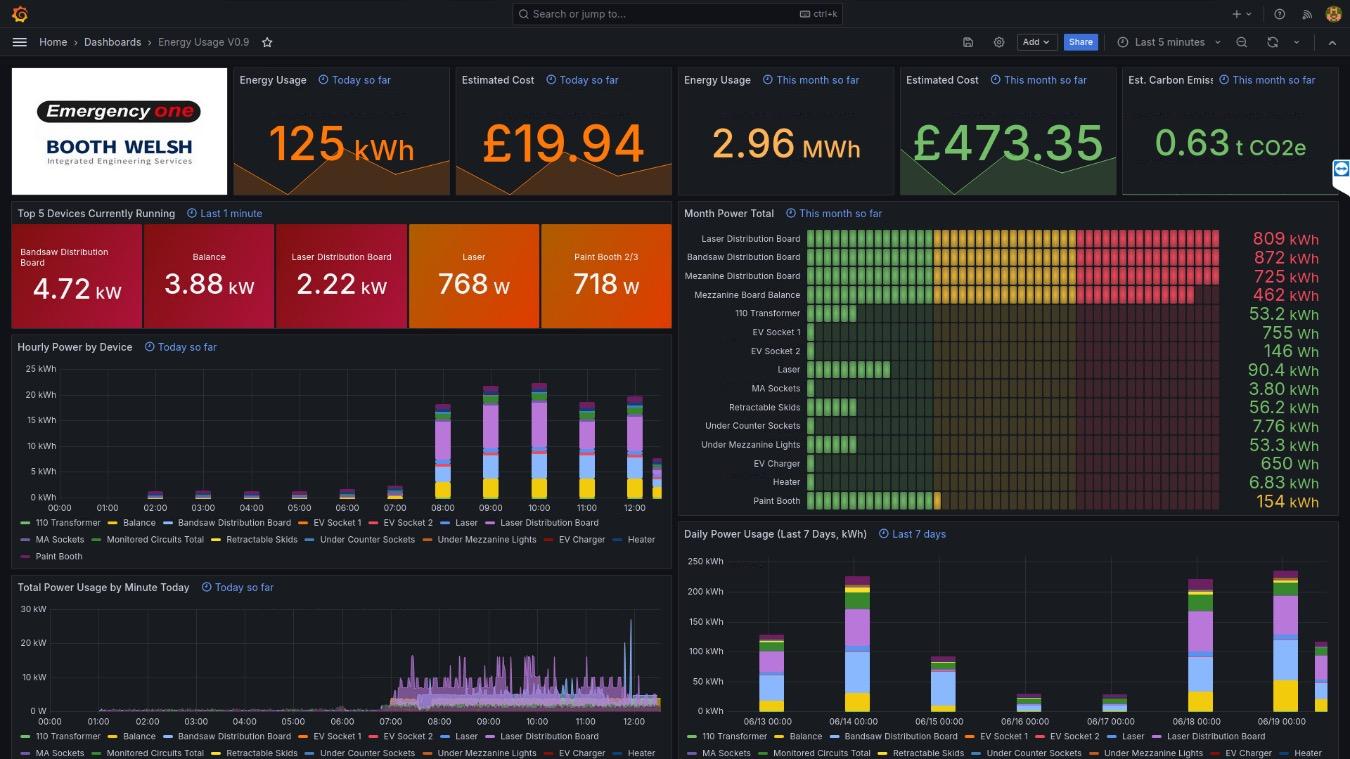The height and width of the screenshot is (759, 1350).
Task: Refresh the dashboard
Action: click(x=1272, y=42)
